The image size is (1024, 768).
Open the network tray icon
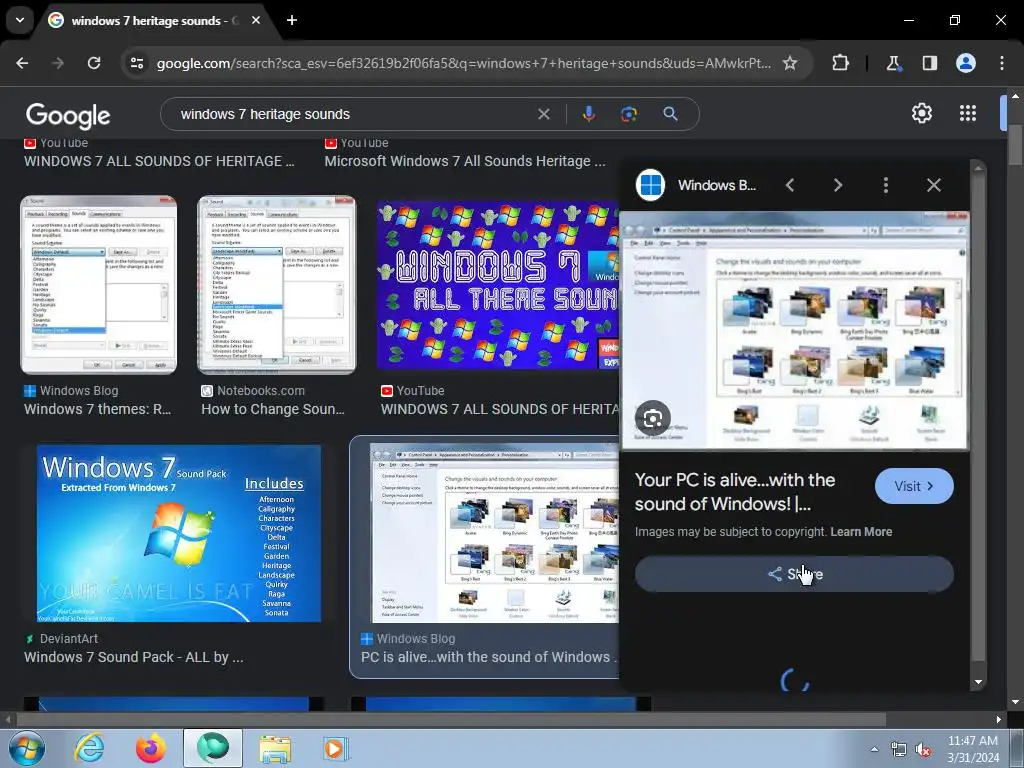coord(899,750)
